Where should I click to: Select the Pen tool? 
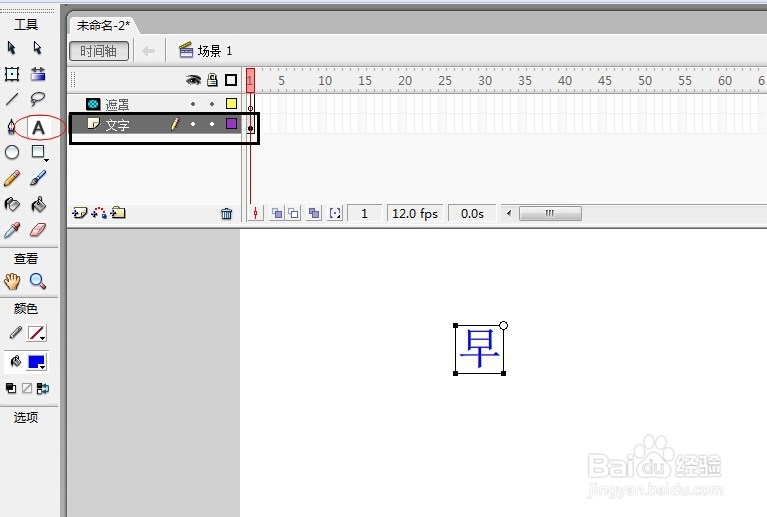[11, 126]
